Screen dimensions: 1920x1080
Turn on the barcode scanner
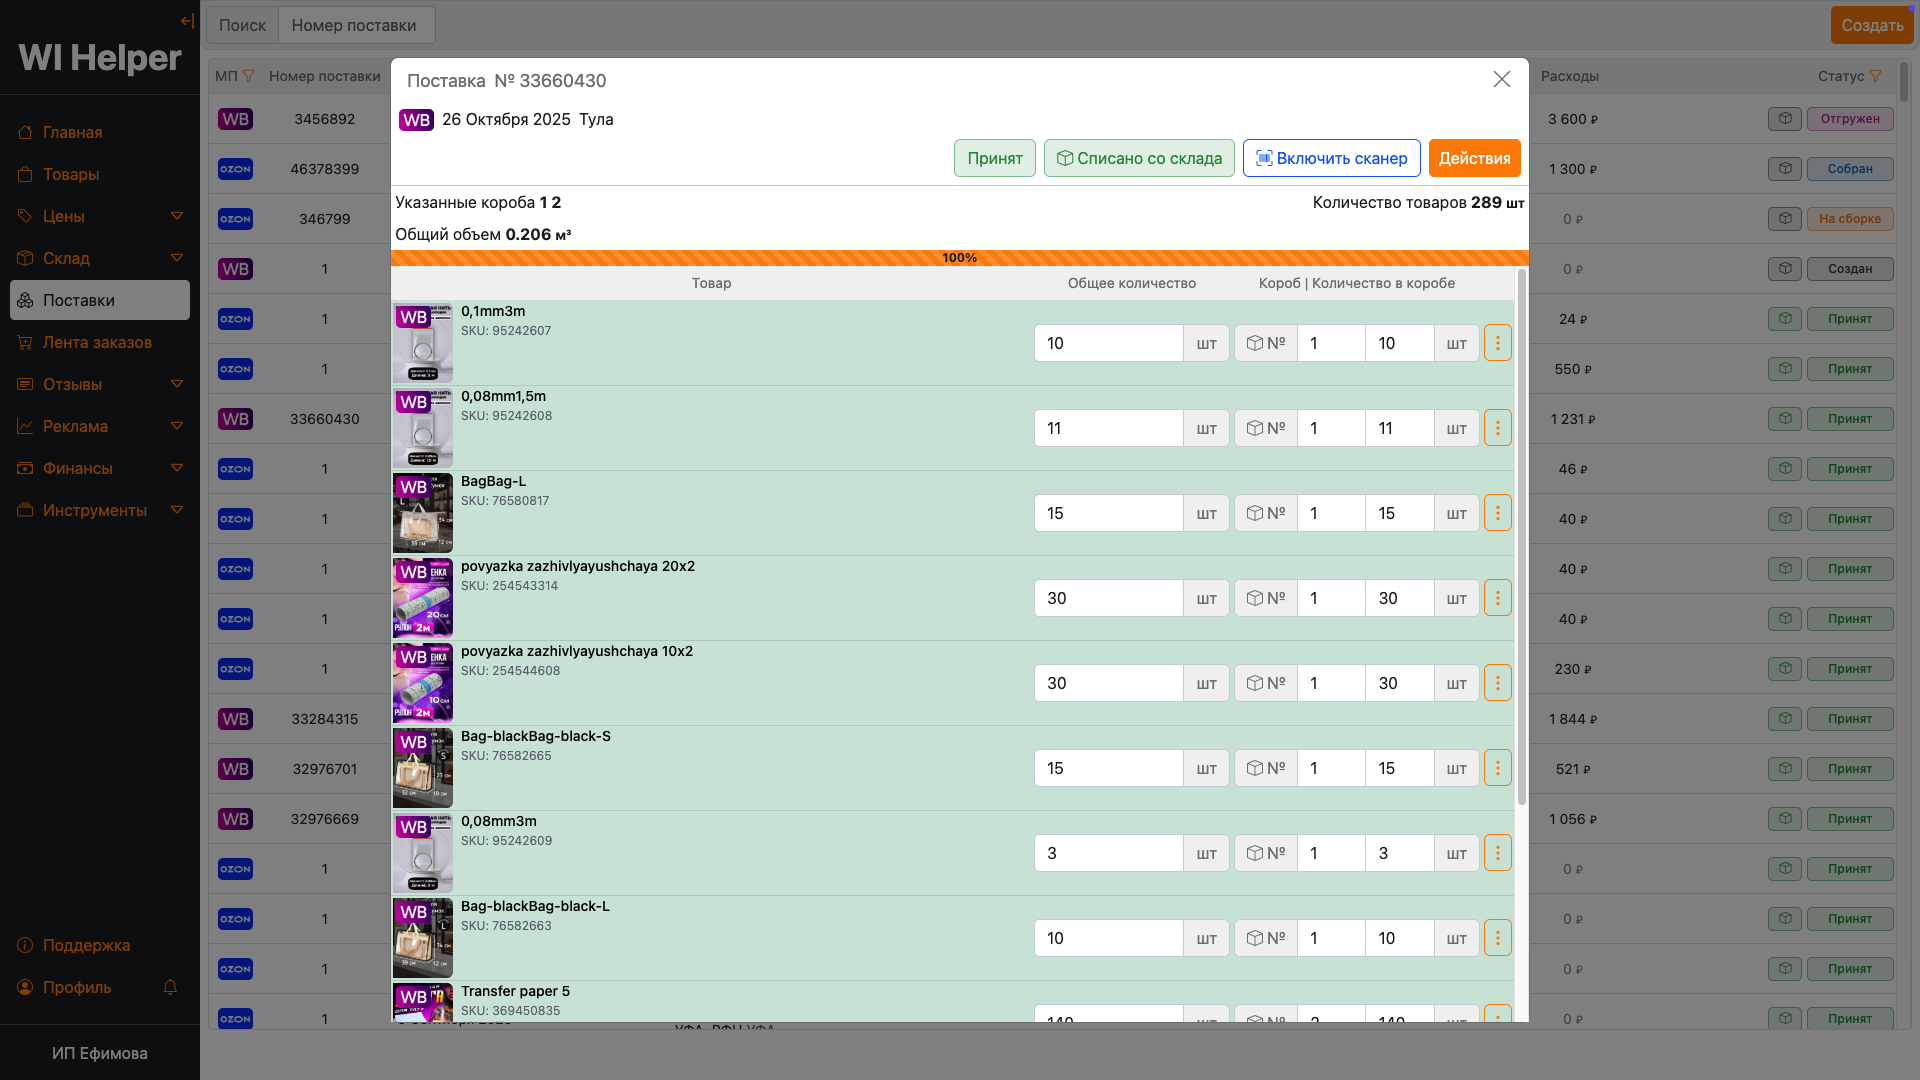[x=1331, y=158]
